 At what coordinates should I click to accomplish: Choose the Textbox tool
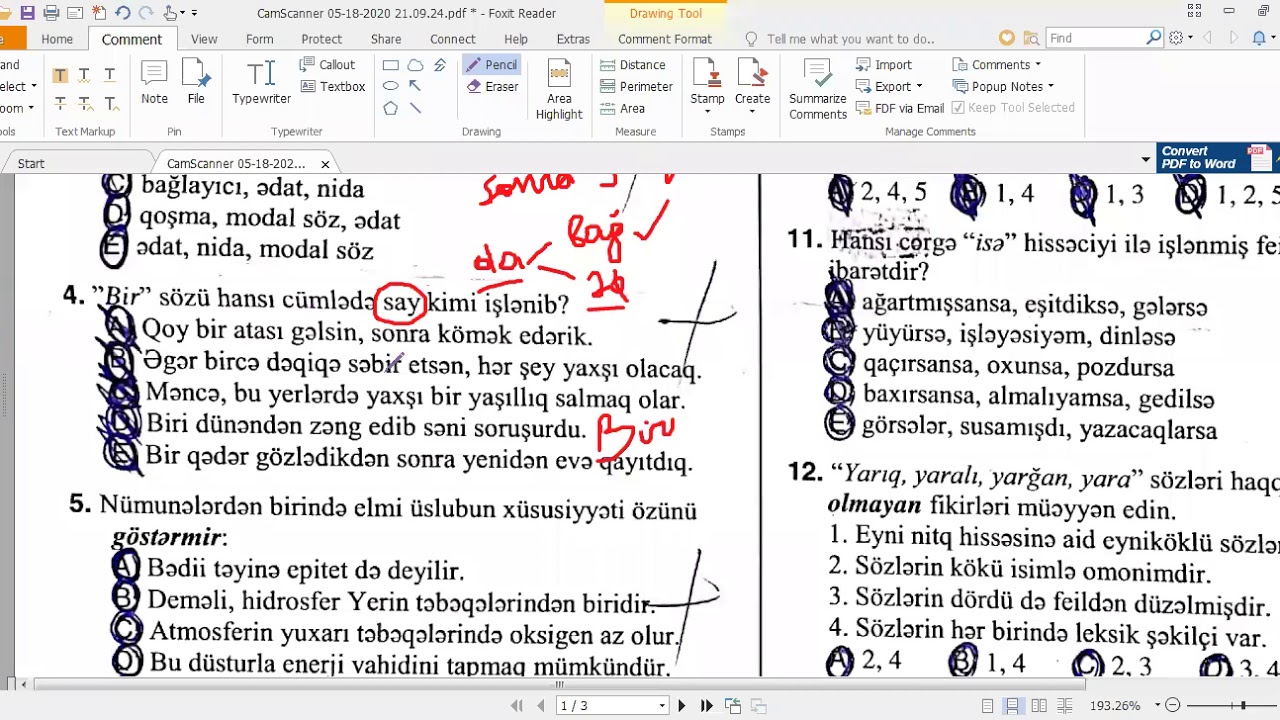[x=333, y=87]
